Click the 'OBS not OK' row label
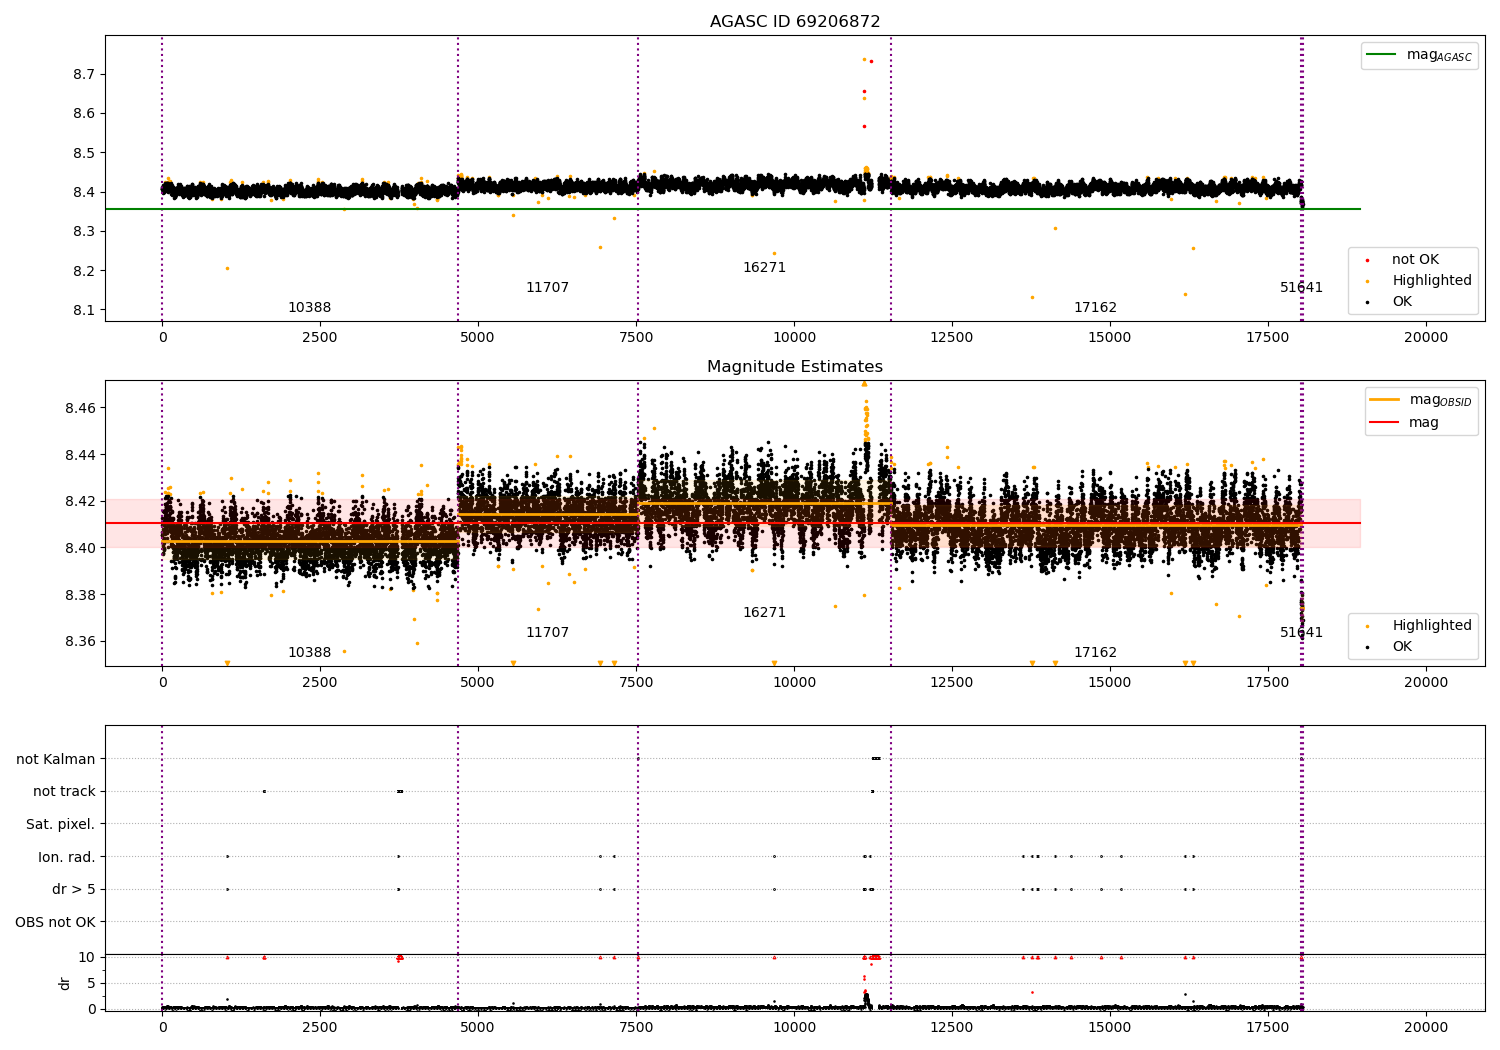1500x1050 pixels. 56,922
